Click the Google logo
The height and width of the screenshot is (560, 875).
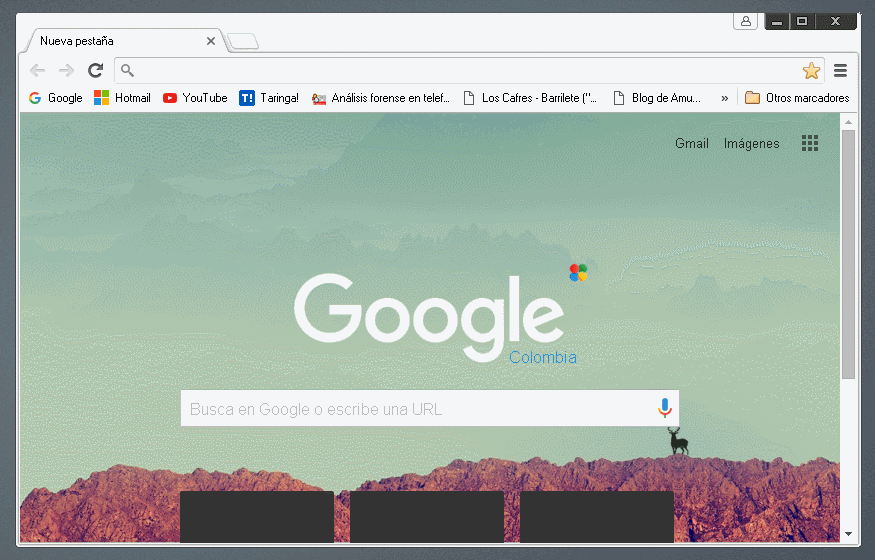[x=429, y=317]
